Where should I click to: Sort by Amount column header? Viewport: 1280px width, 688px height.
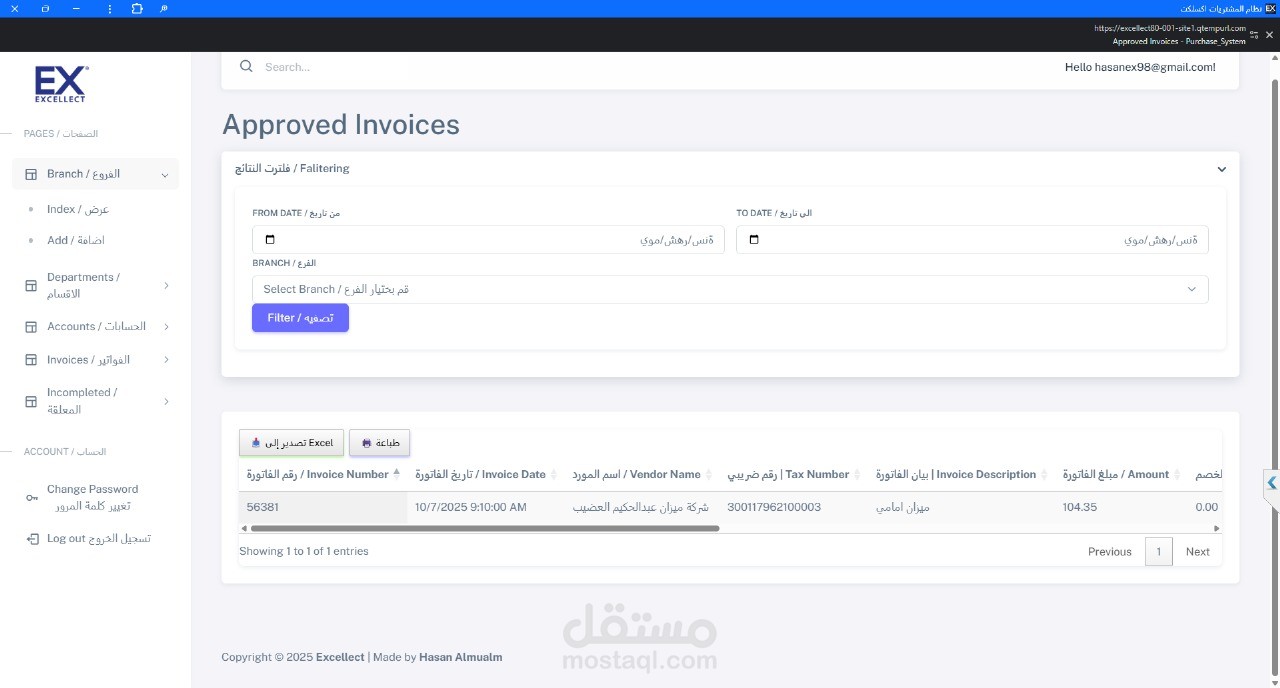tap(1120, 474)
